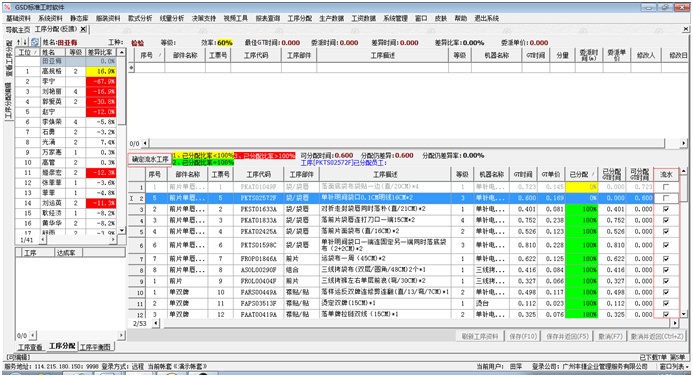Uncheck 流水 checkbox for row FROP01846A
The image size is (693, 377).
point(666,259)
